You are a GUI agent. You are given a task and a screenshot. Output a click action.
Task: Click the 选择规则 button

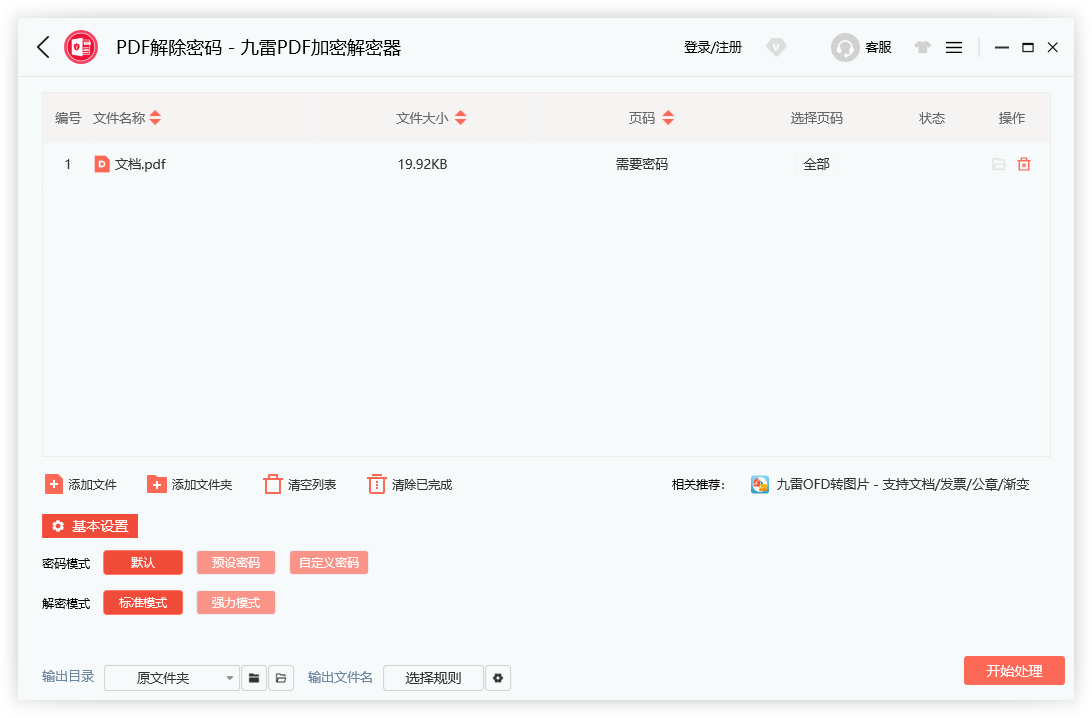pos(433,678)
